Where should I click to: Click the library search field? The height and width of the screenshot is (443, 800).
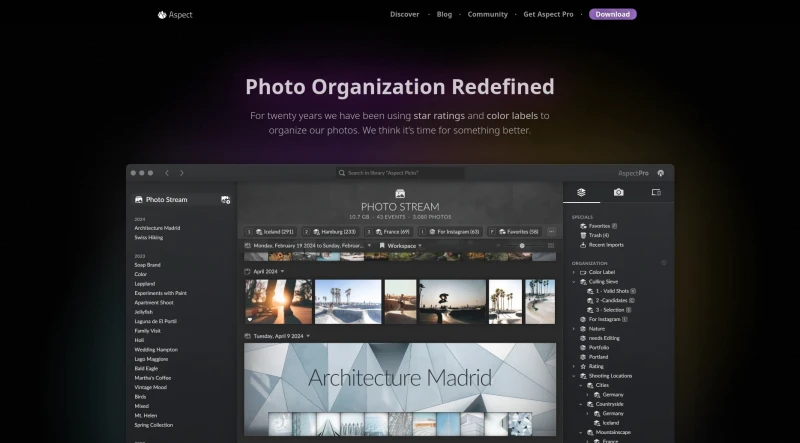[x=400, y=173]
